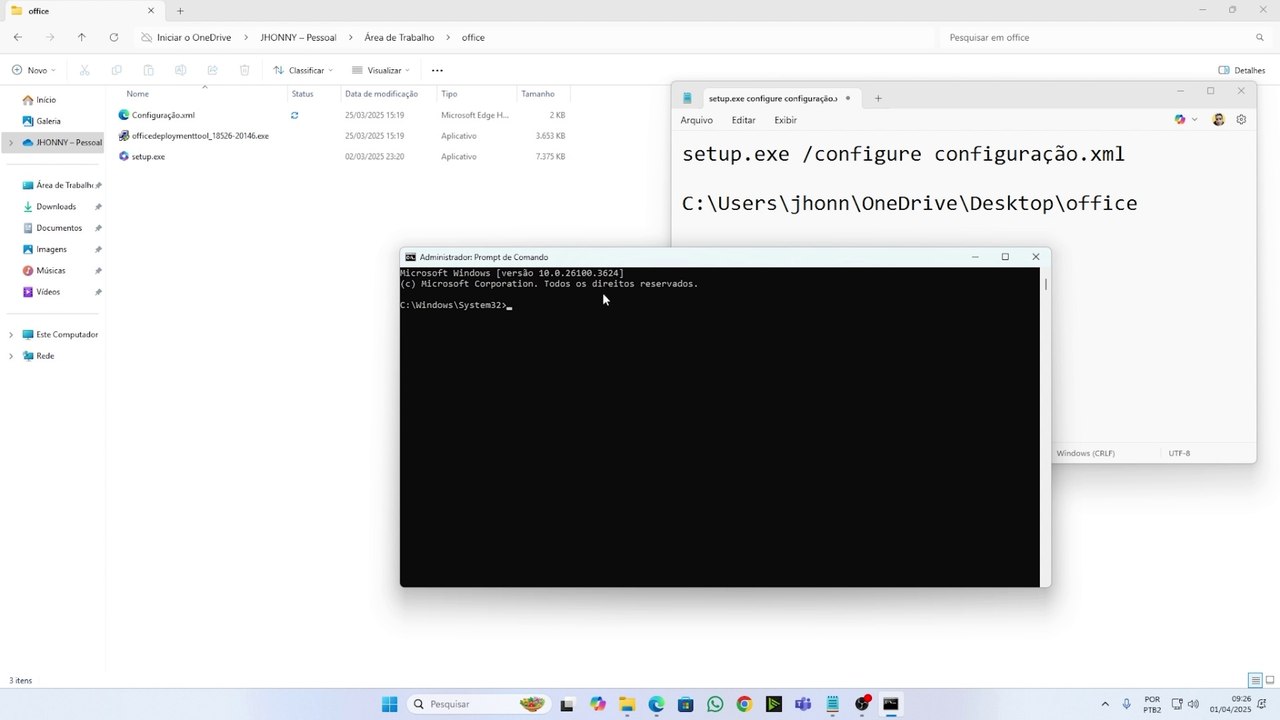Screen dimensions: 1280x720
Task: Open the Visualizar view dropdown
Action: tap(382, 70)
